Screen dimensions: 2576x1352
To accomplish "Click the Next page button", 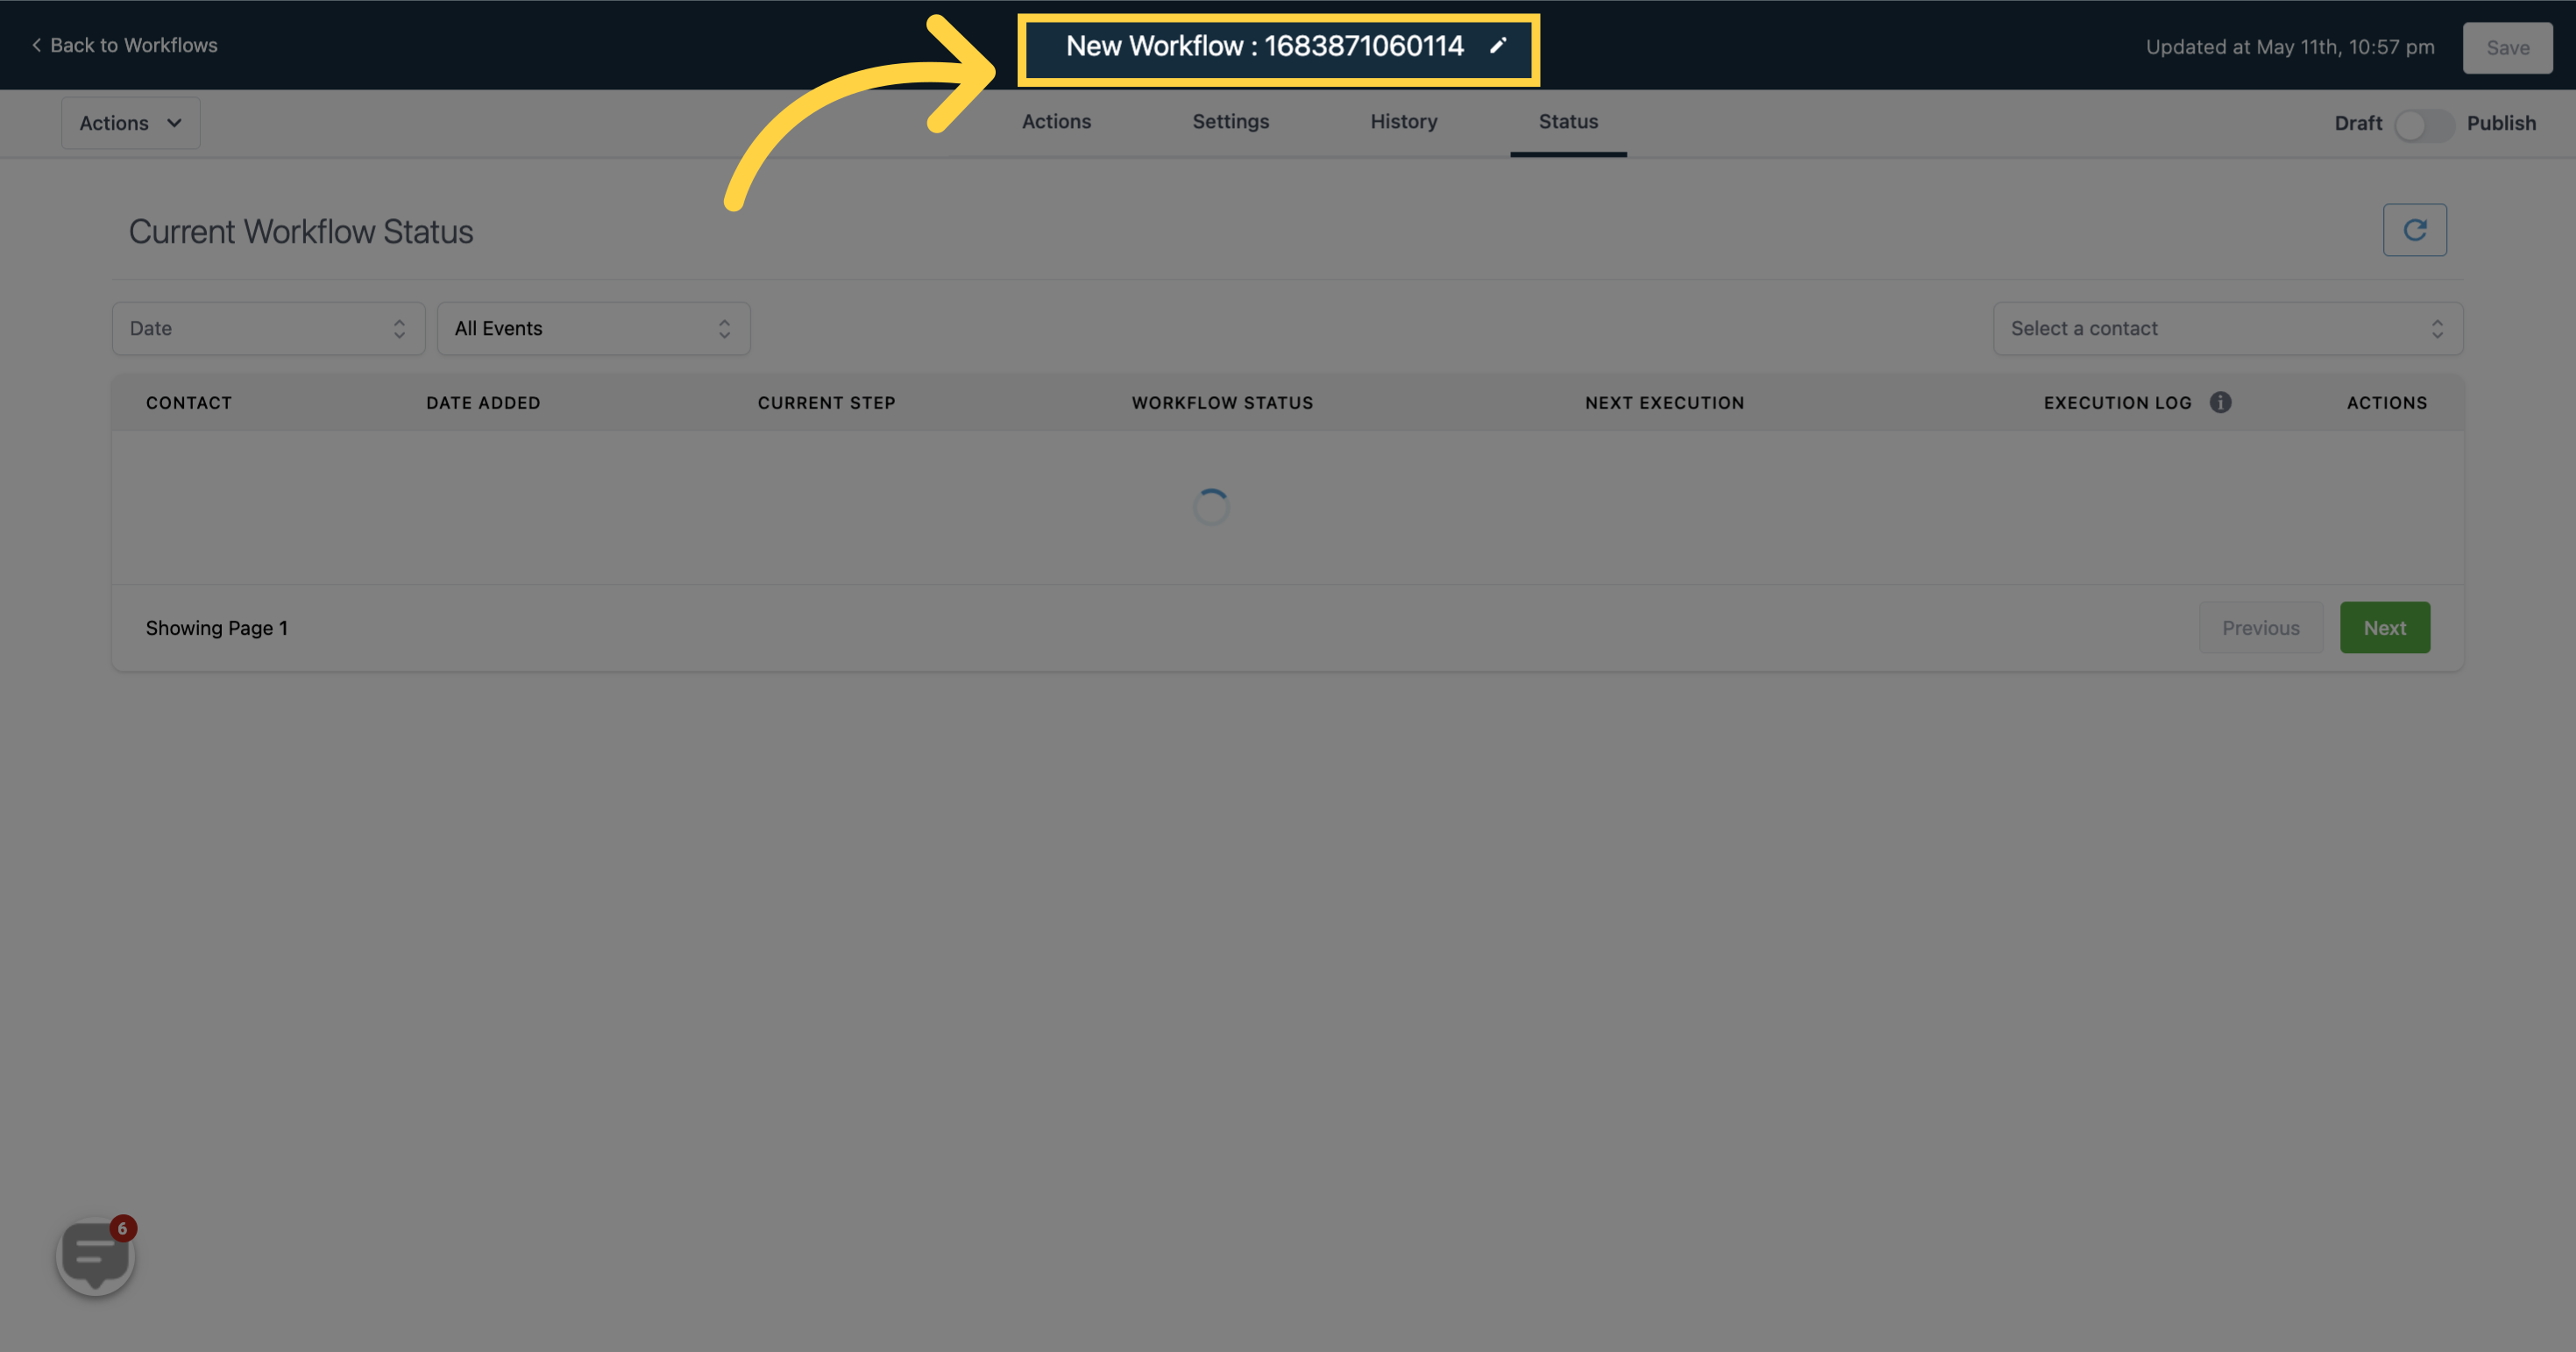I will tap(2385, 628).
